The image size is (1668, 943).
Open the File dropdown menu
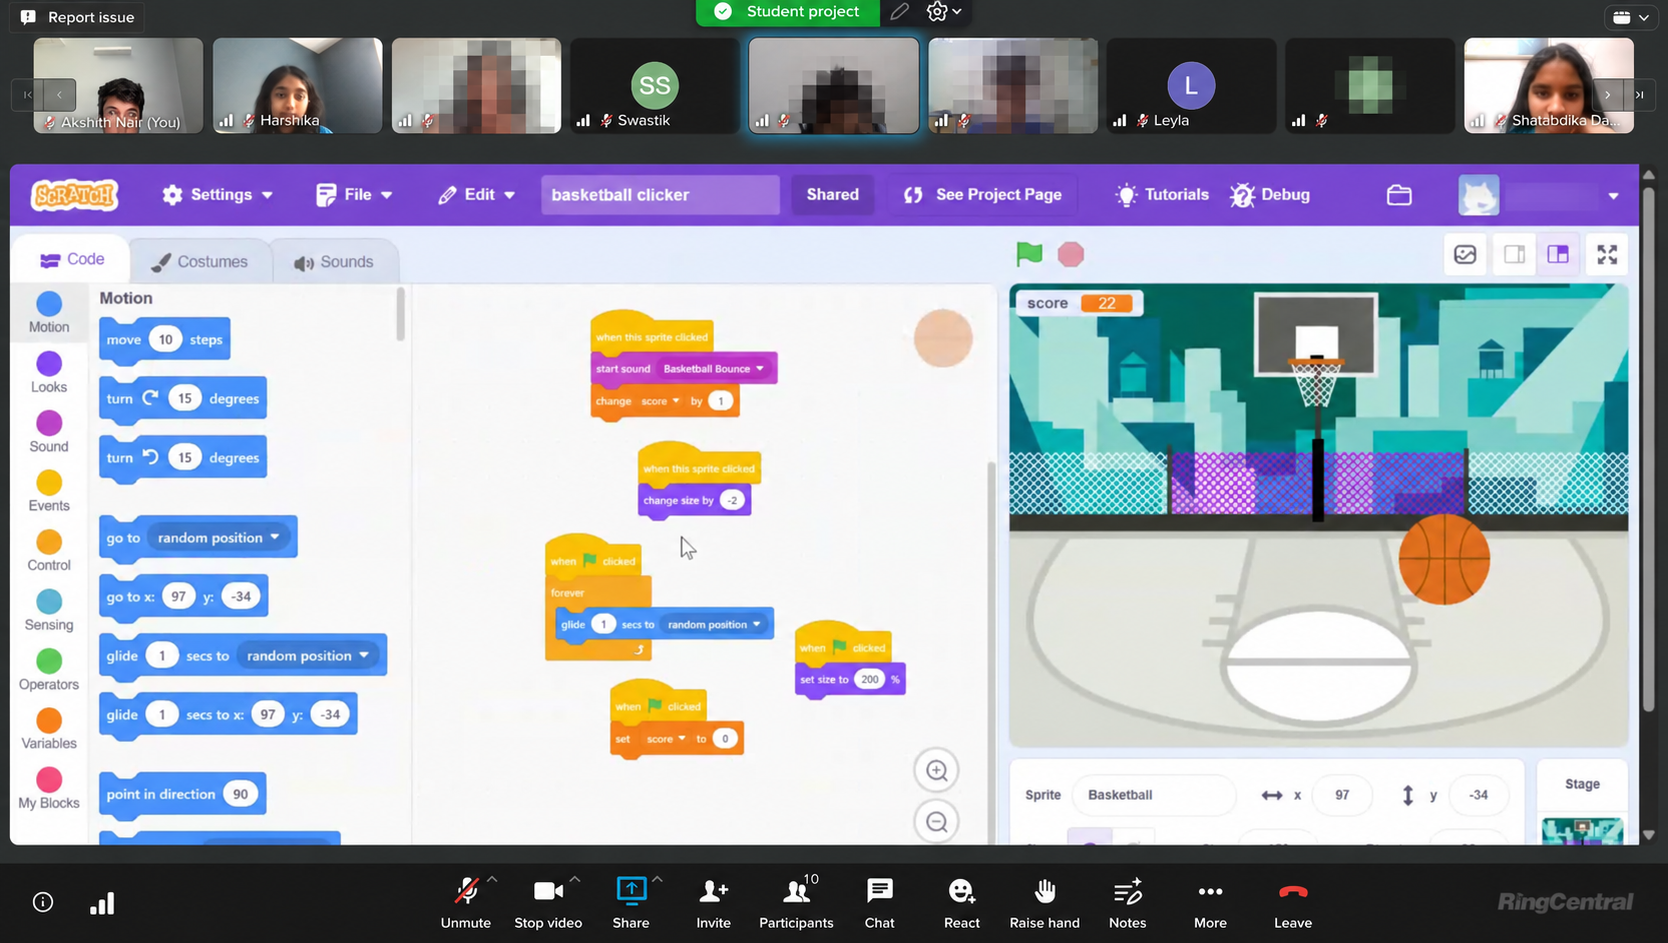coord(354,195)
